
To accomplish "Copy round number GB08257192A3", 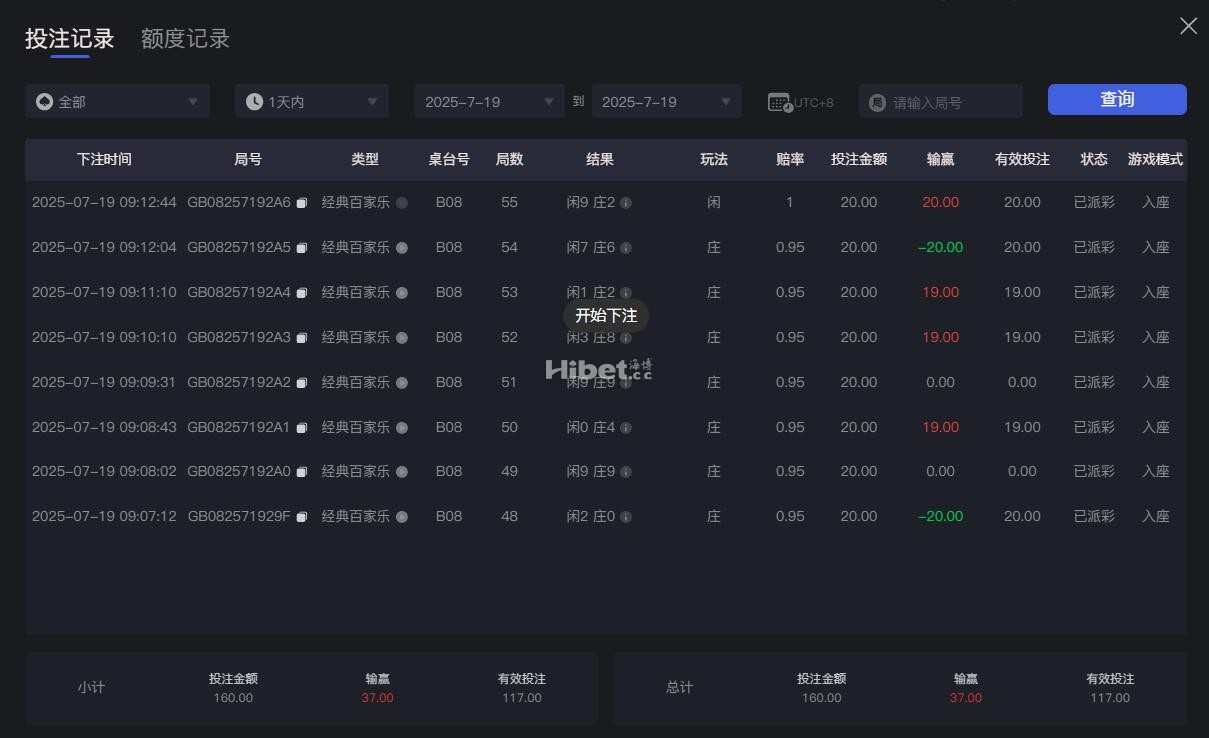I will coord(301,338).
